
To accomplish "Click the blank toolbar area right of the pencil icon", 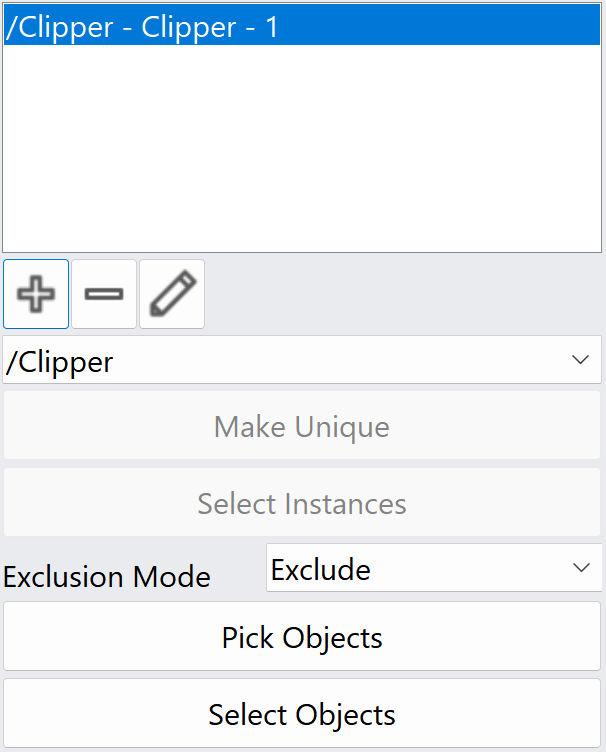I will tap(403, 294).
